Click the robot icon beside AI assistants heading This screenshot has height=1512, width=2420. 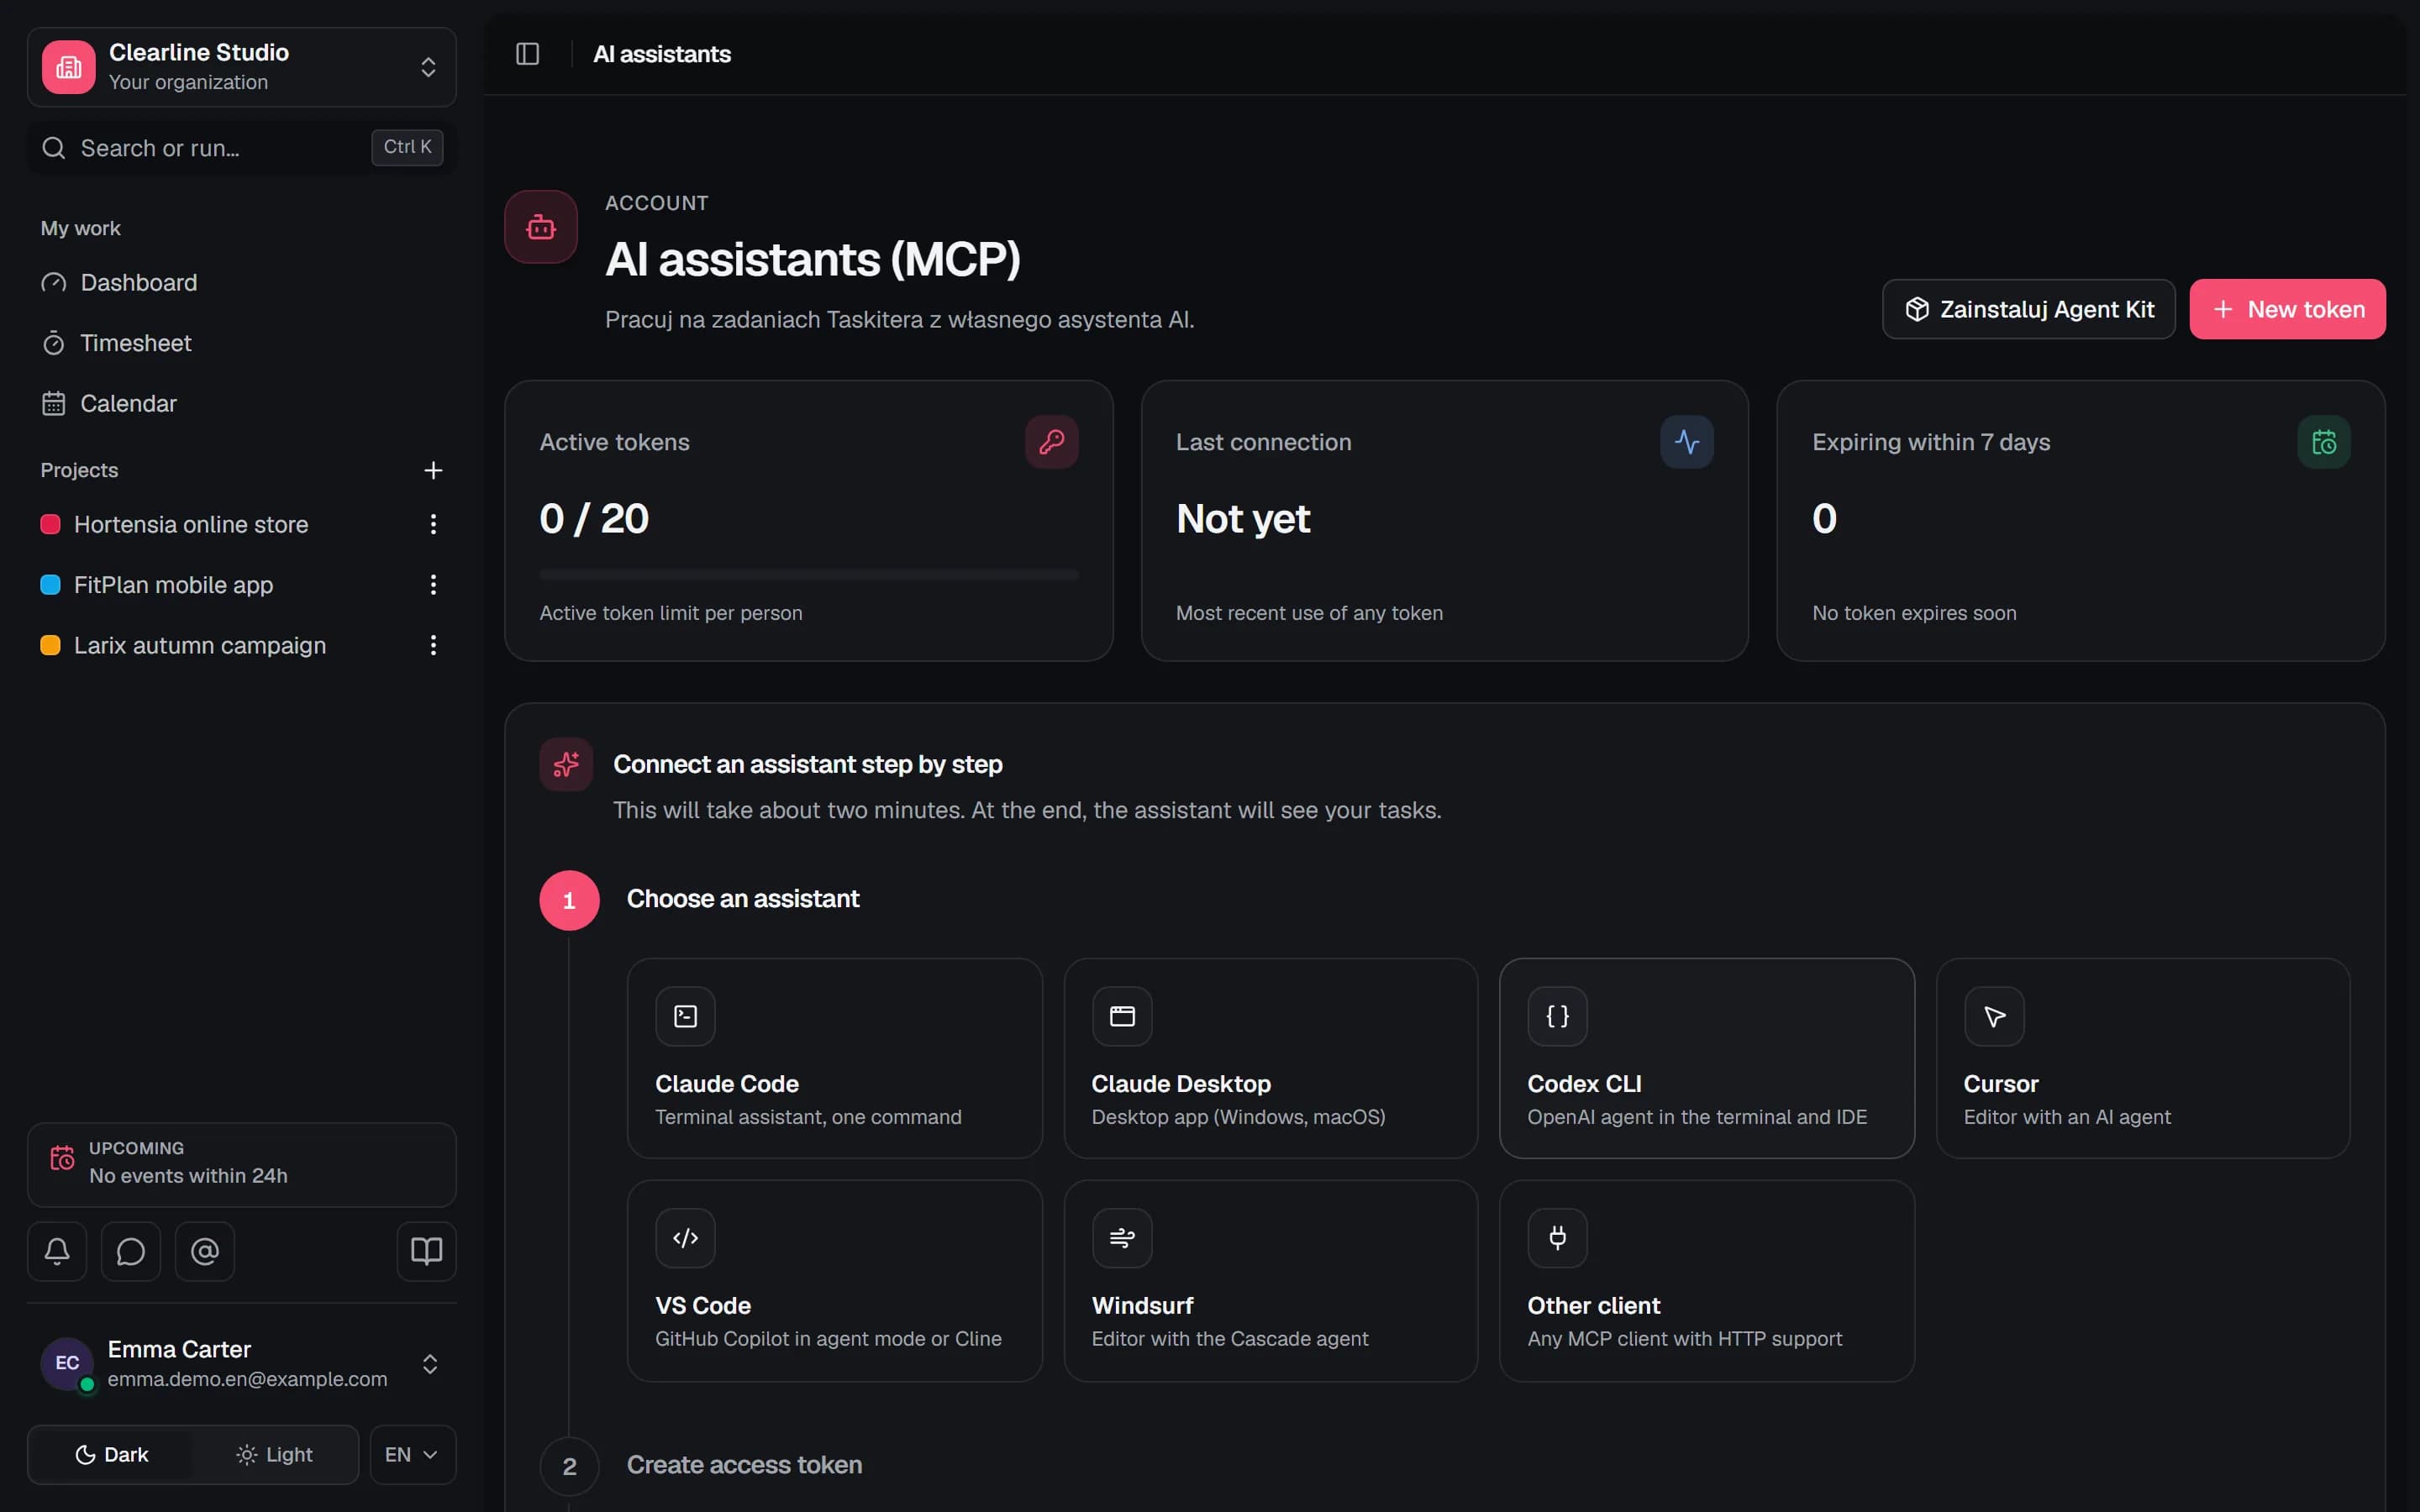pos(541,227)
